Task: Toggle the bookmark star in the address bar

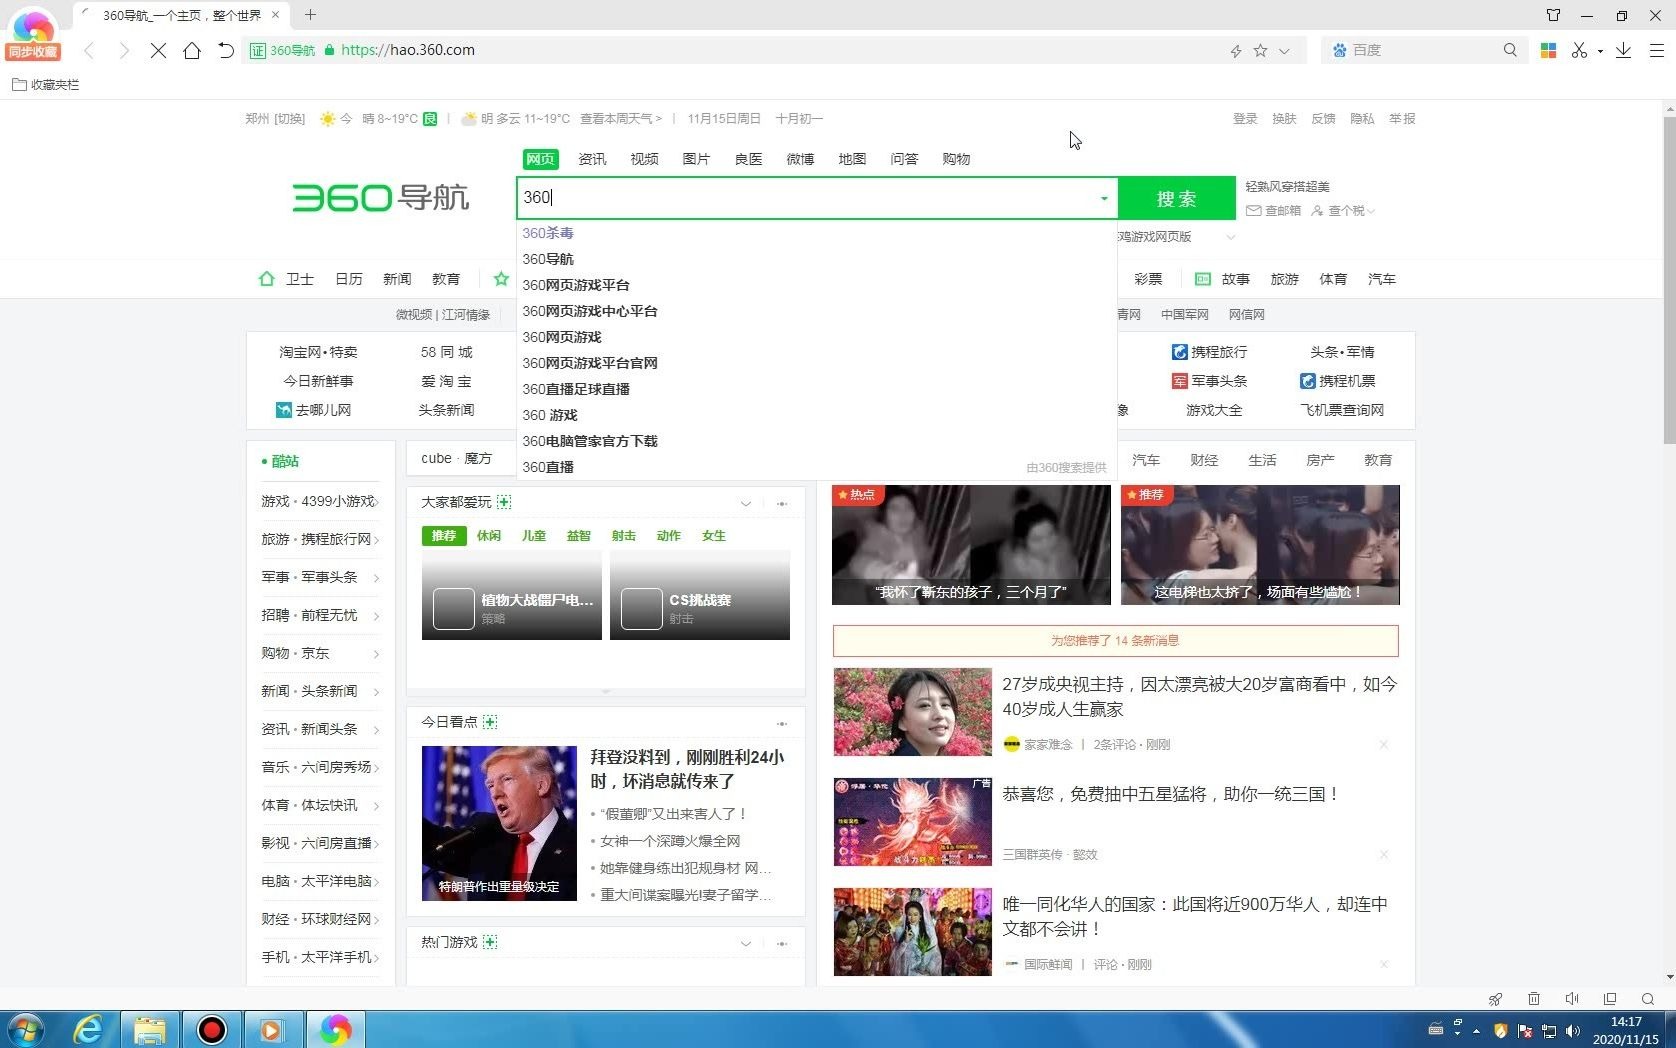Action: coord(1260,50)
